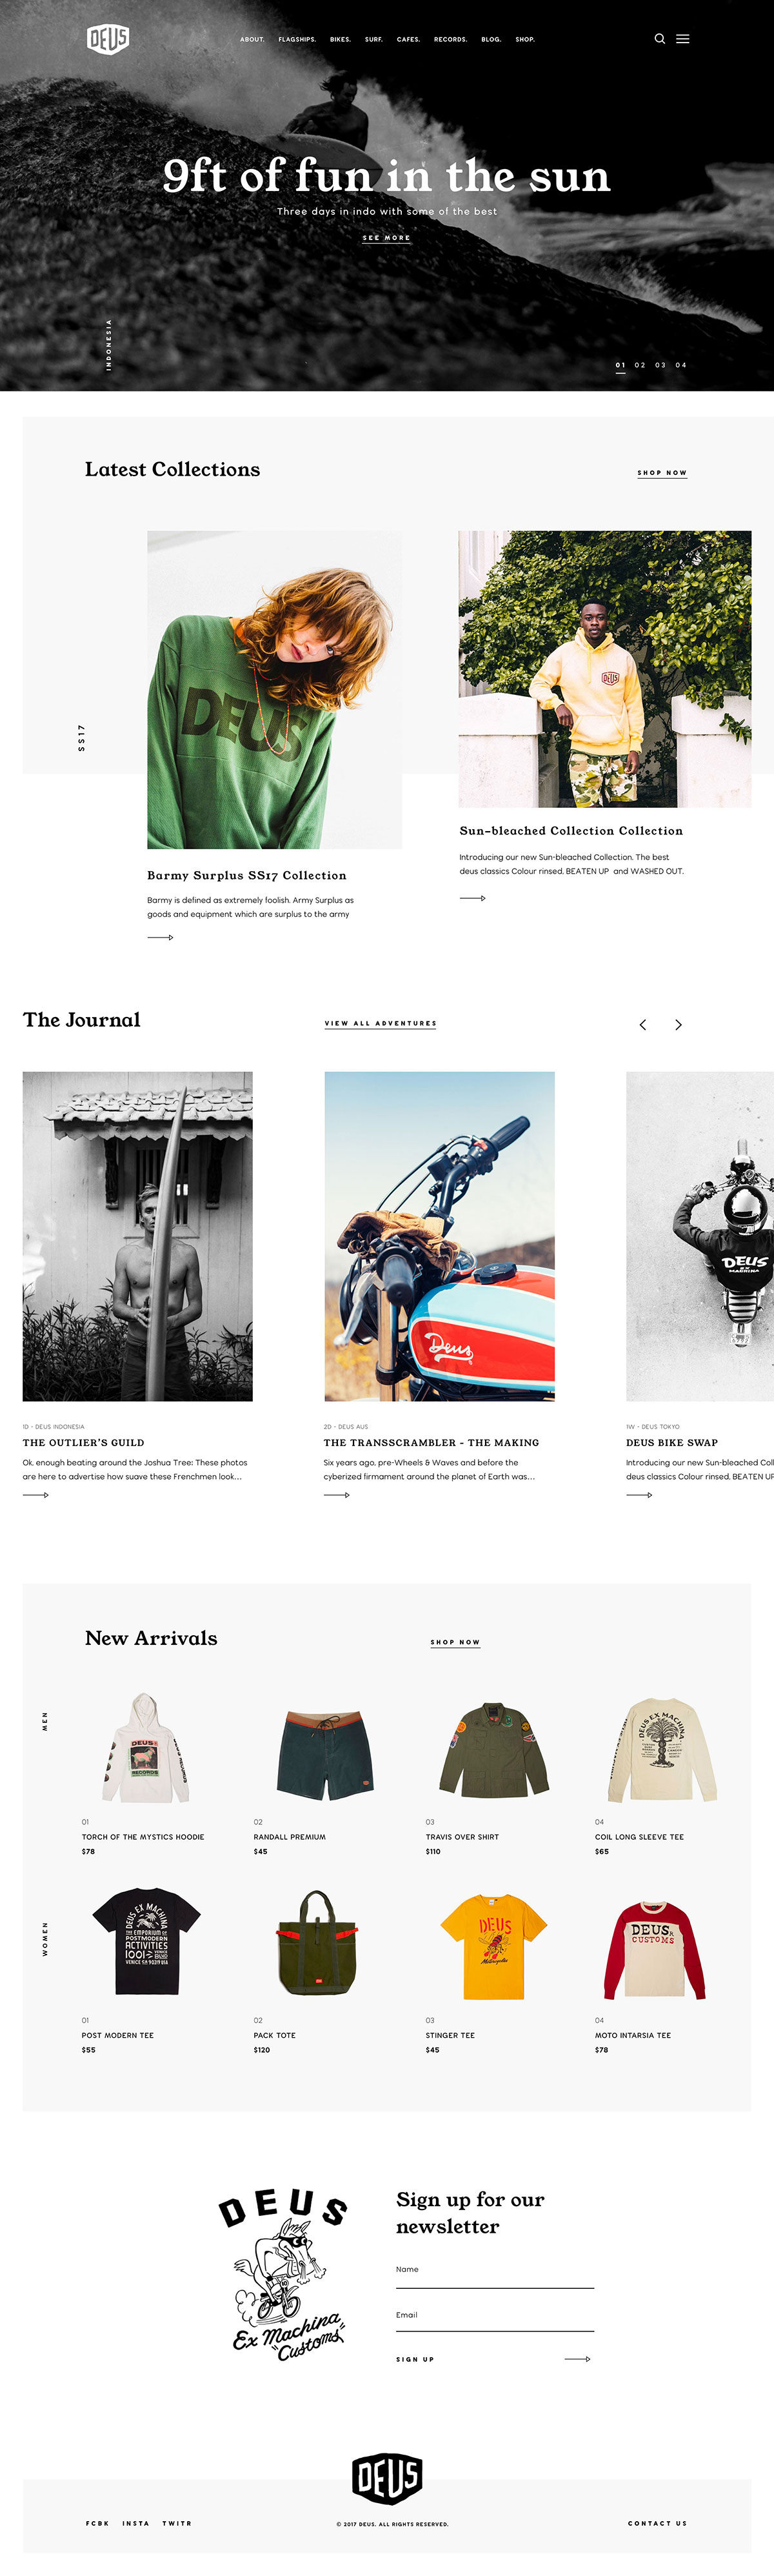Viewport: 774px width, 2576px height.
Task: Open the search icon in header
Action: [660, 39]
